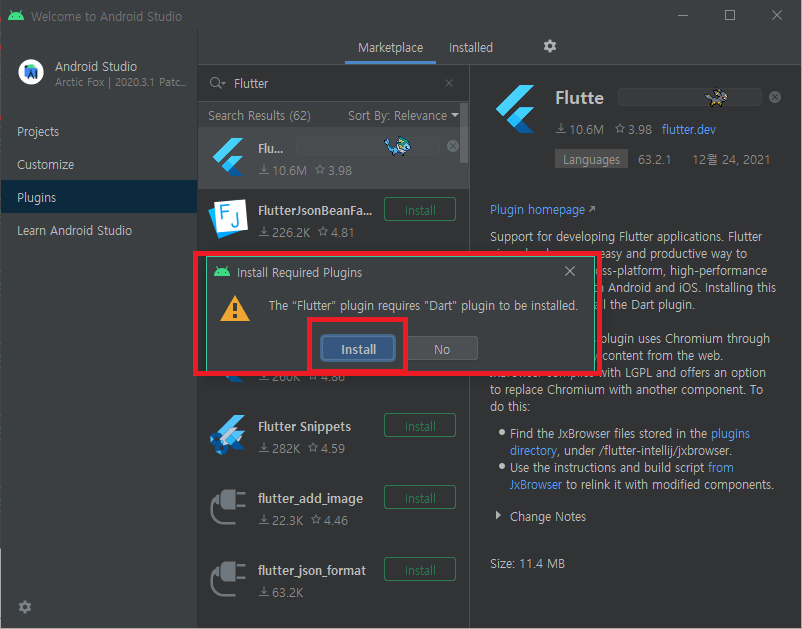Click the results list Flutter progress bar
This screenshot has height=629, width=802.
coord(368,146)
